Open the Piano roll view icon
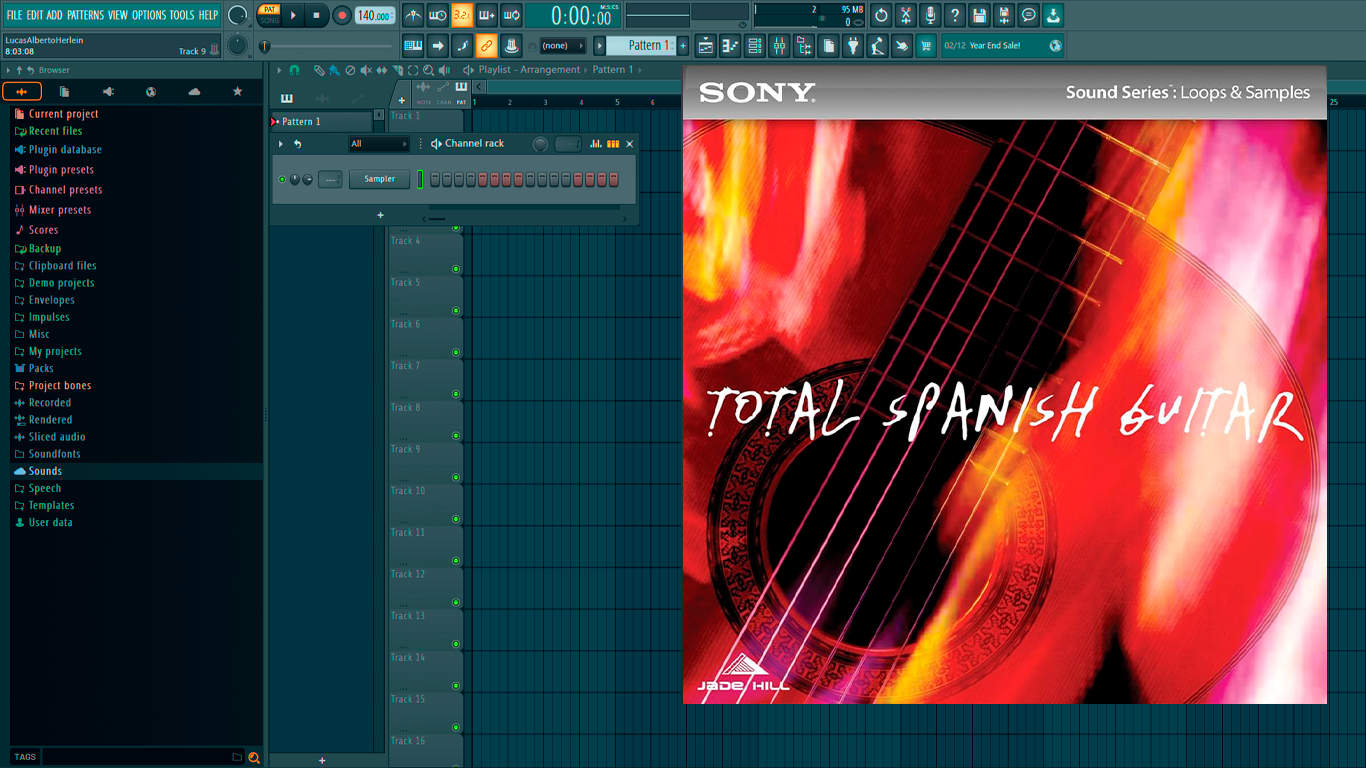 coord(730,46)
